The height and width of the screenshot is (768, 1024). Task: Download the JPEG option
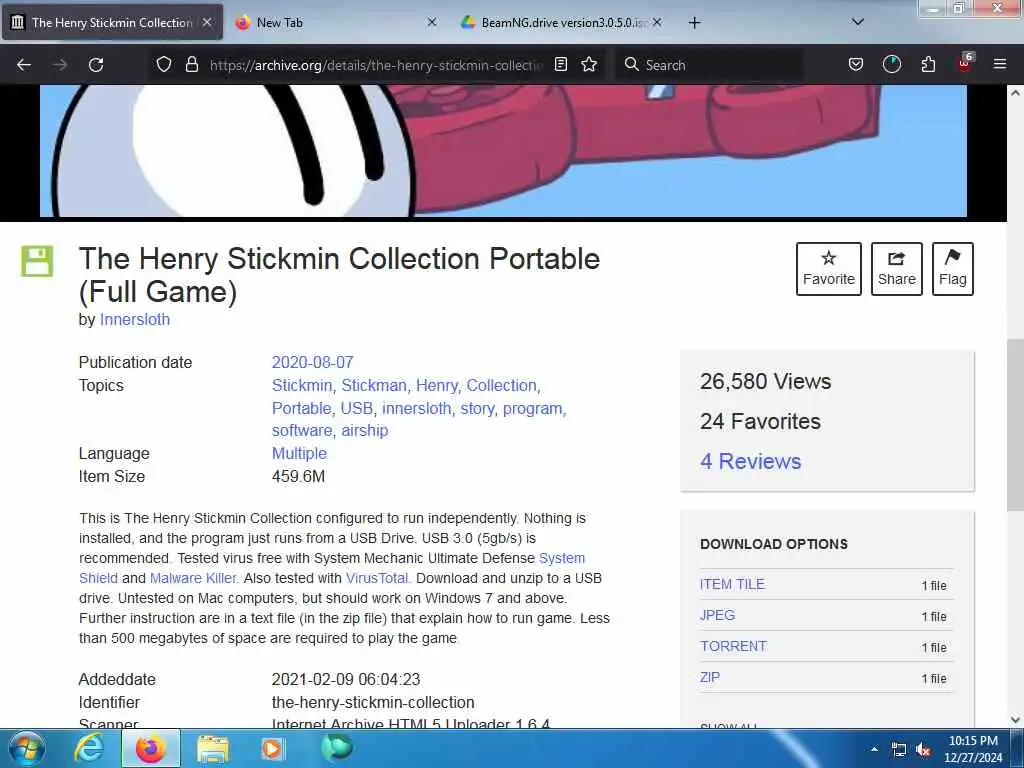[717, 615]
